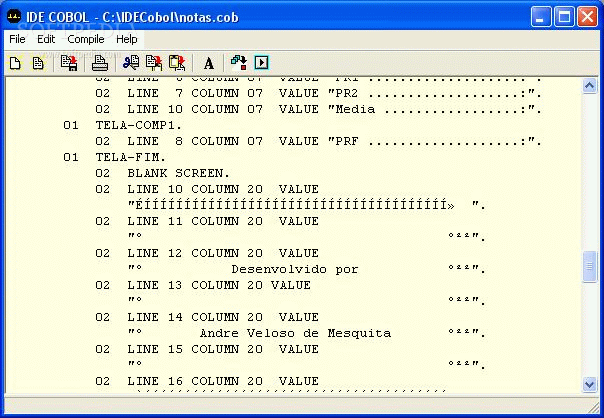
Task: Run the program with the play icon
Action: coord(262,63)
